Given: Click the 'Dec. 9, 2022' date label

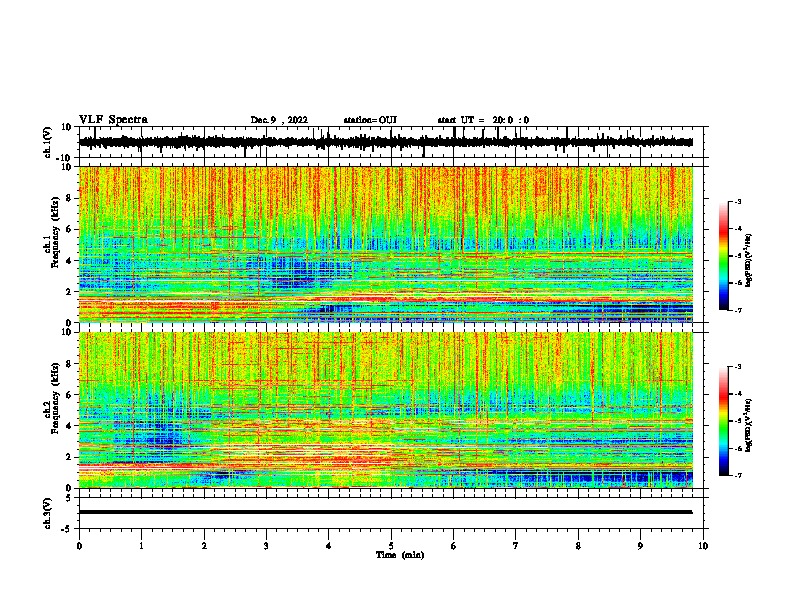Looking at the screenshot, I should [x=279, y=120].
